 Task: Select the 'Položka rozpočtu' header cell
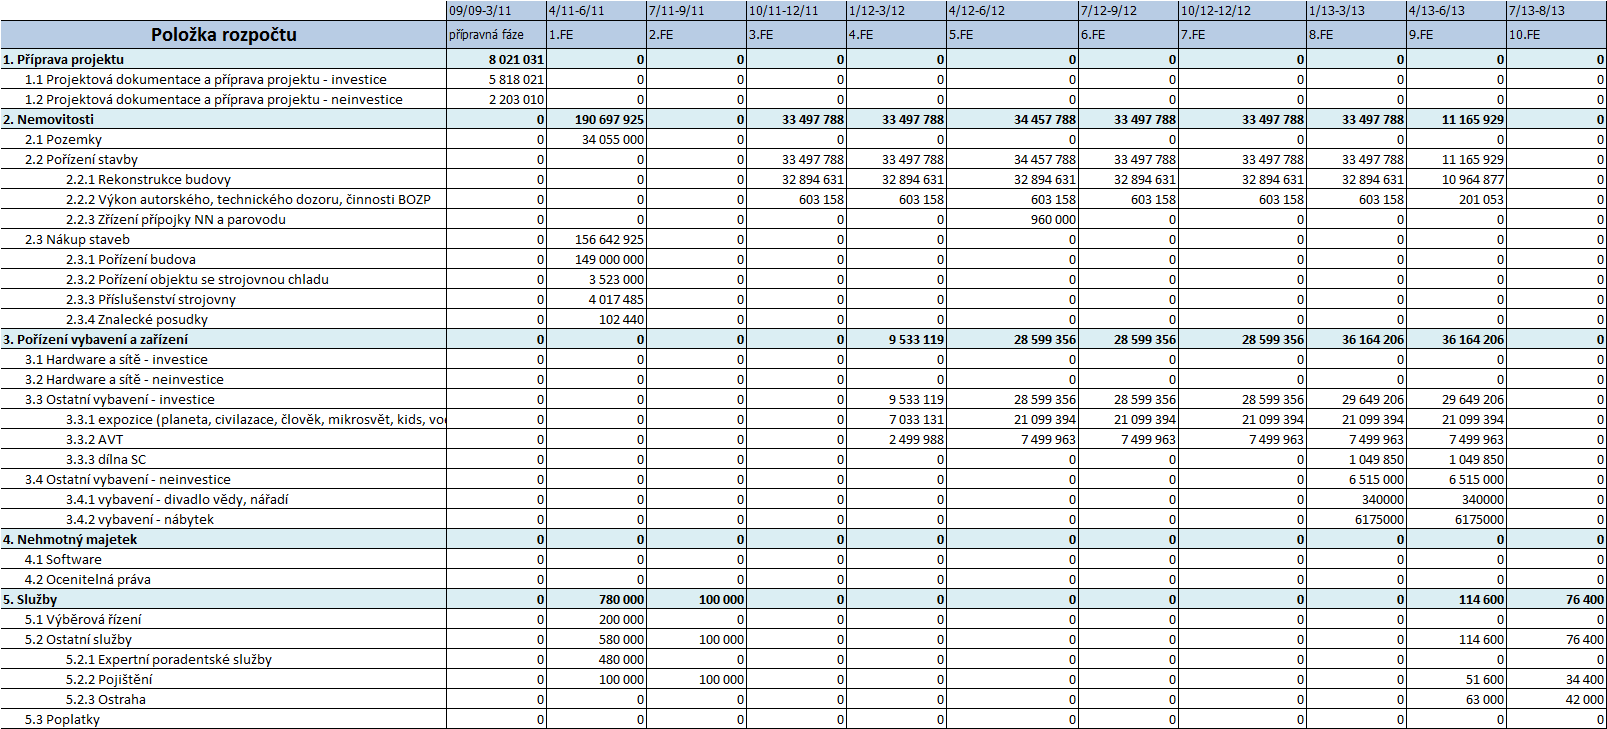(224, 34)
